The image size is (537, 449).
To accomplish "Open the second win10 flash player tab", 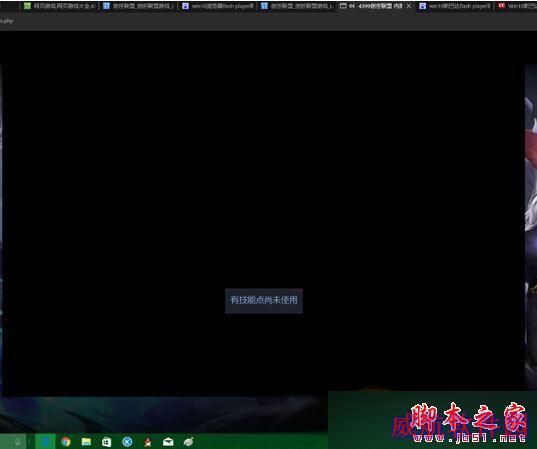I will pos(454,6).
